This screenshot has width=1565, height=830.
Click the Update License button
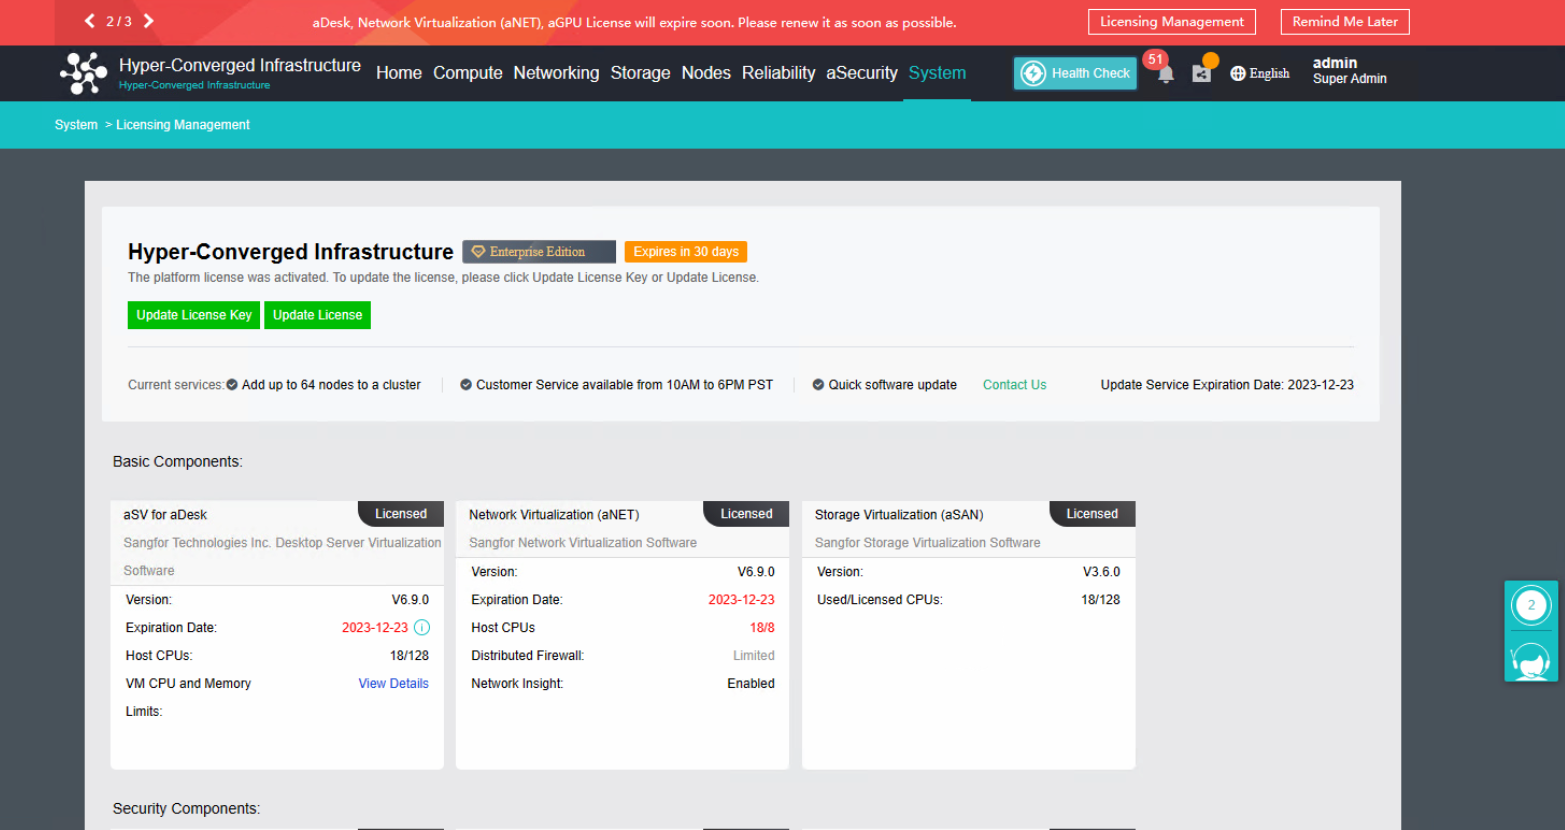point(318,315)
